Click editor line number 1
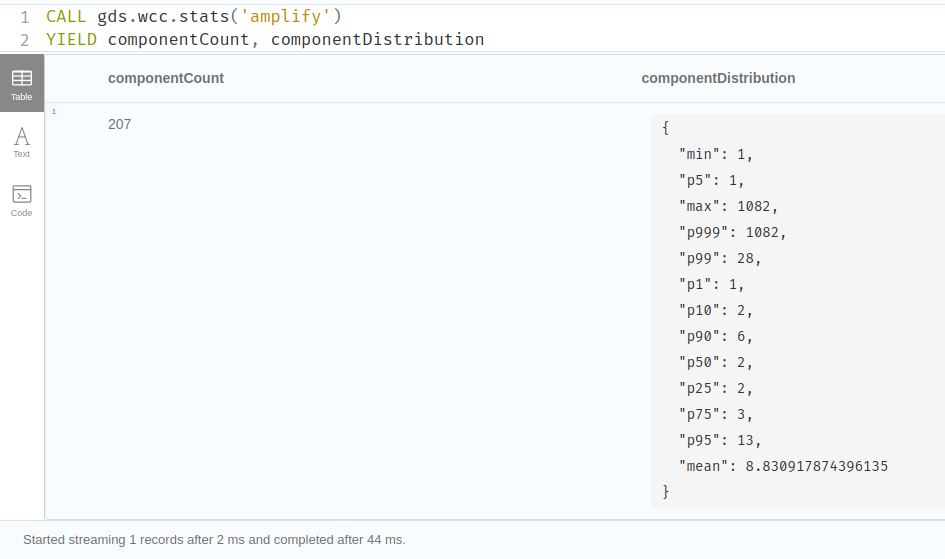 pos(24,17)
